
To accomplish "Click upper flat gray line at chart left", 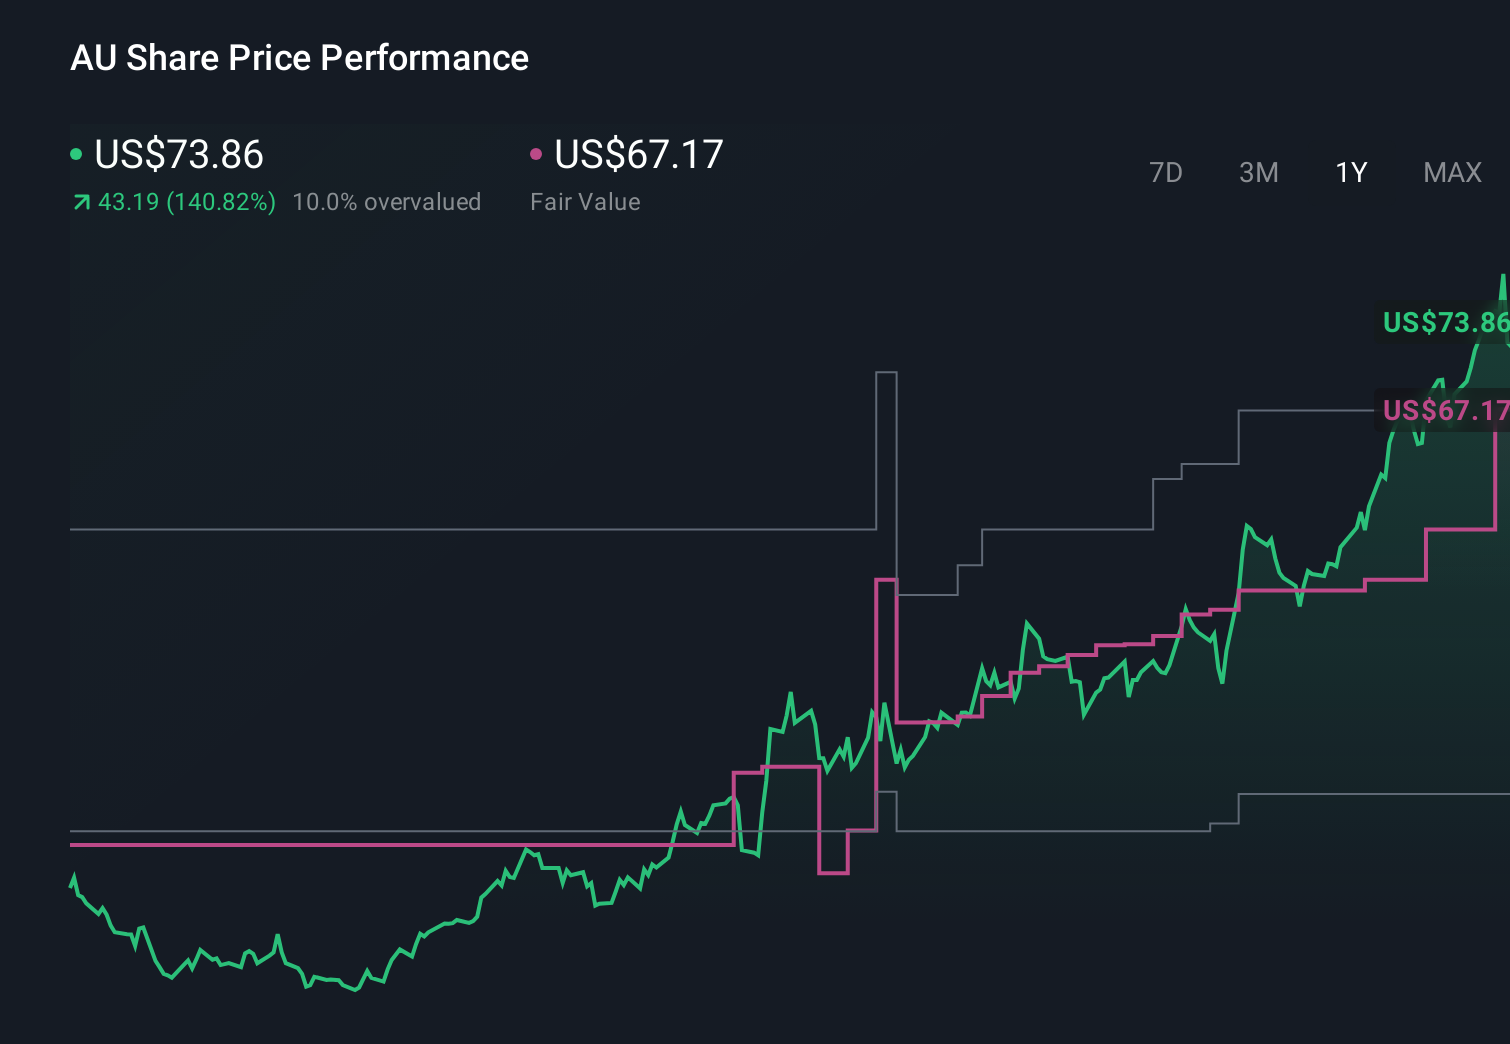I will (400, 529).
